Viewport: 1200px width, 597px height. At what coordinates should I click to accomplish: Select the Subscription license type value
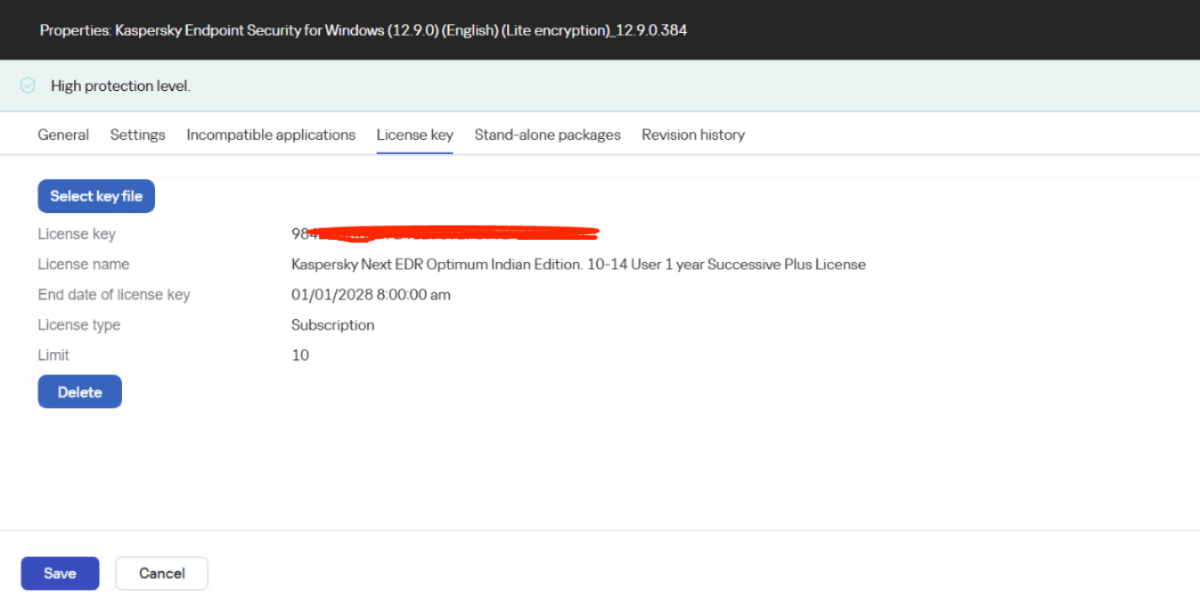click(x=333, y=325)
